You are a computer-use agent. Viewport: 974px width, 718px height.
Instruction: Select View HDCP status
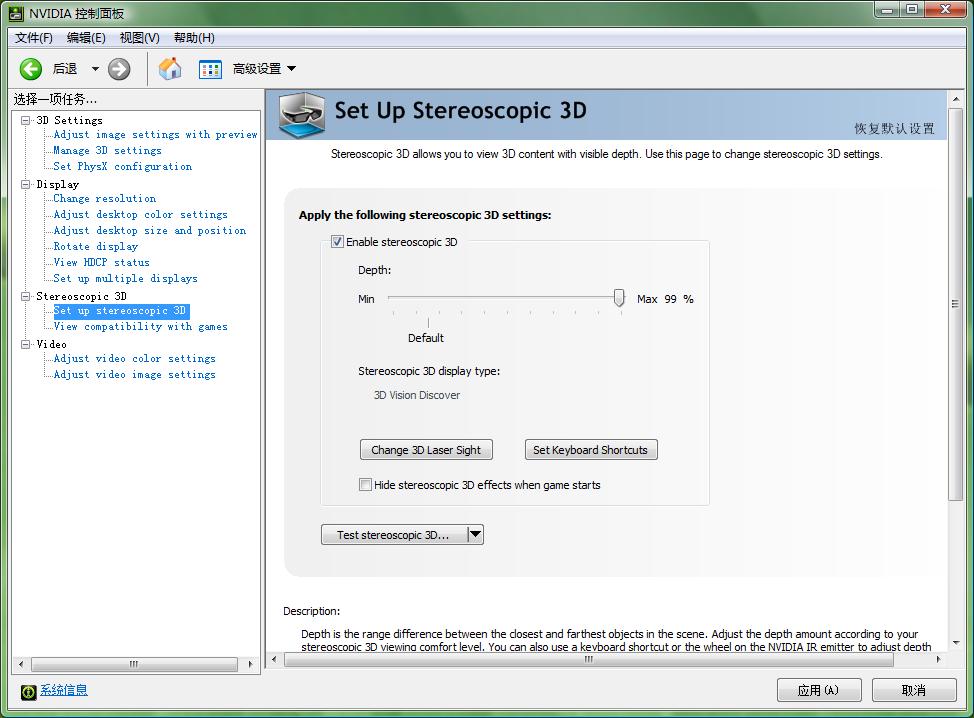[101, 262]
